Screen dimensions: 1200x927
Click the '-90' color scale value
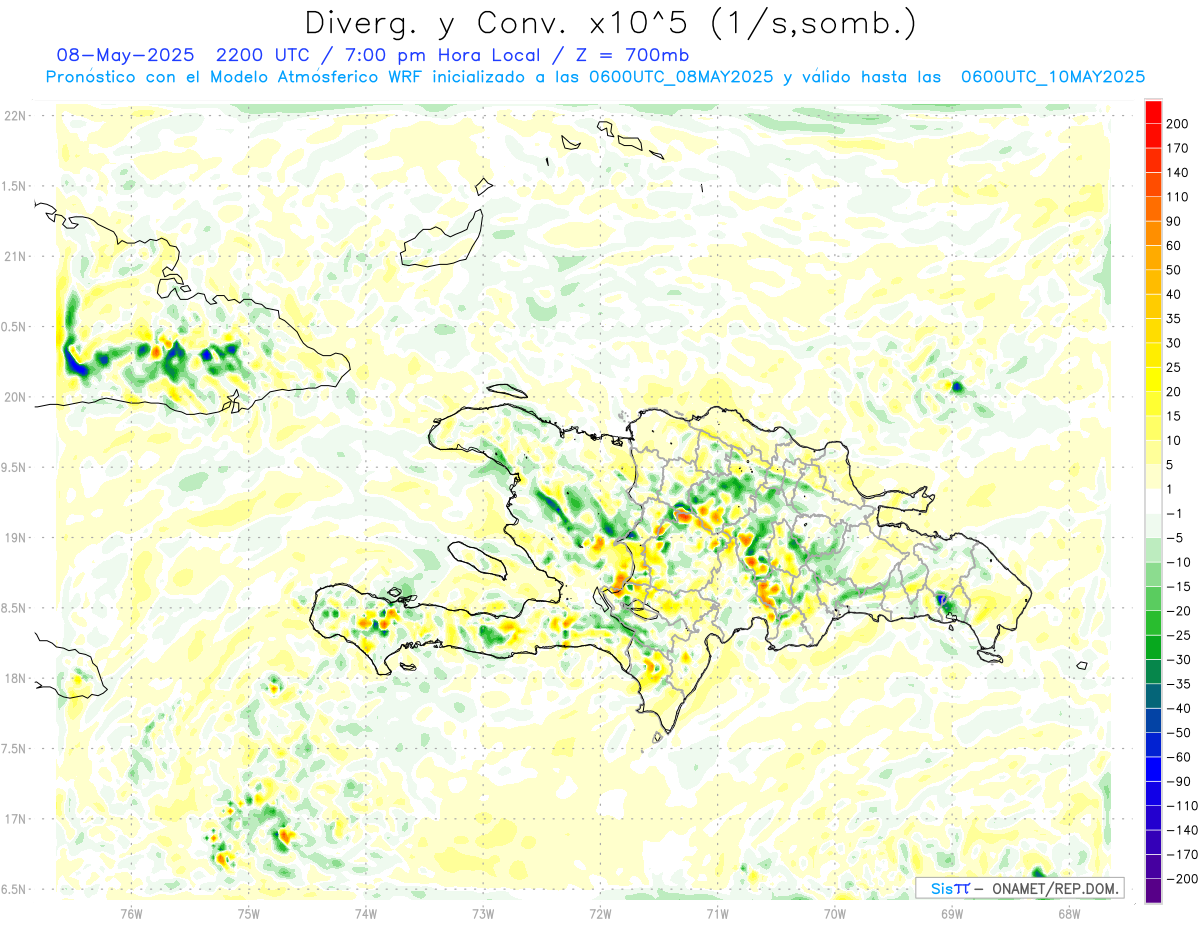(1177, 781)
